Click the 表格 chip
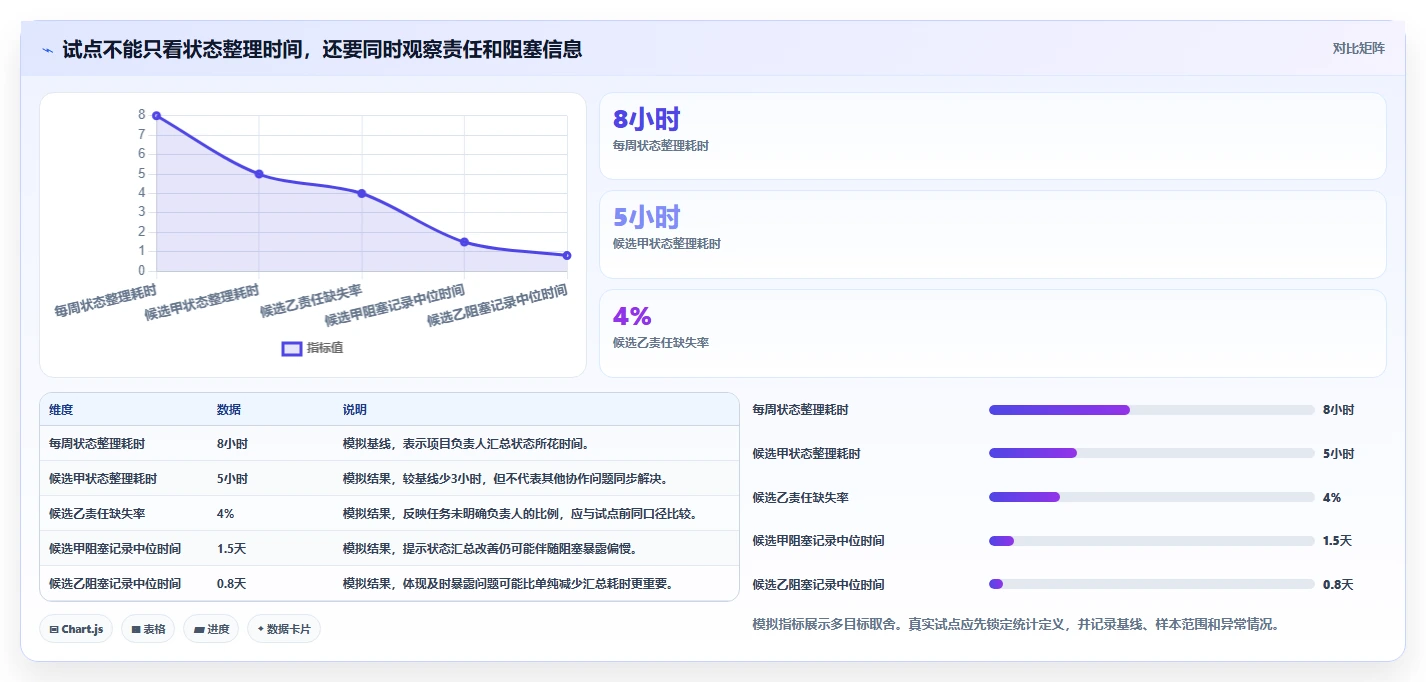This screenshot has height=682, width=1426. (148, 629)
